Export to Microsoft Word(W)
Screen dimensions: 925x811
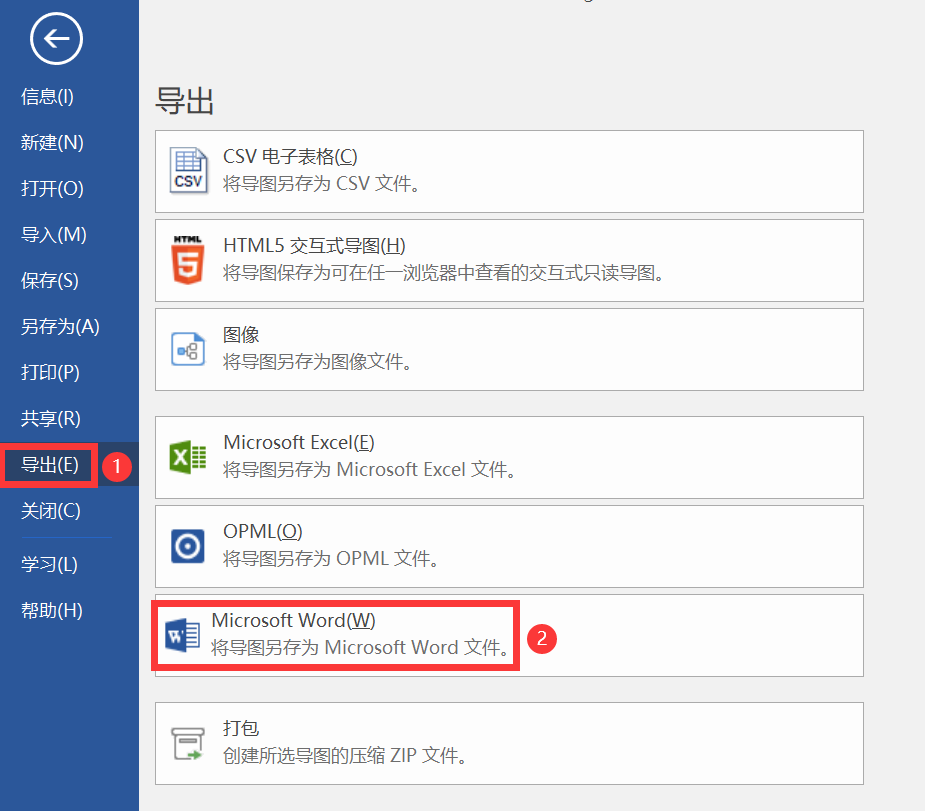[509, 635]
